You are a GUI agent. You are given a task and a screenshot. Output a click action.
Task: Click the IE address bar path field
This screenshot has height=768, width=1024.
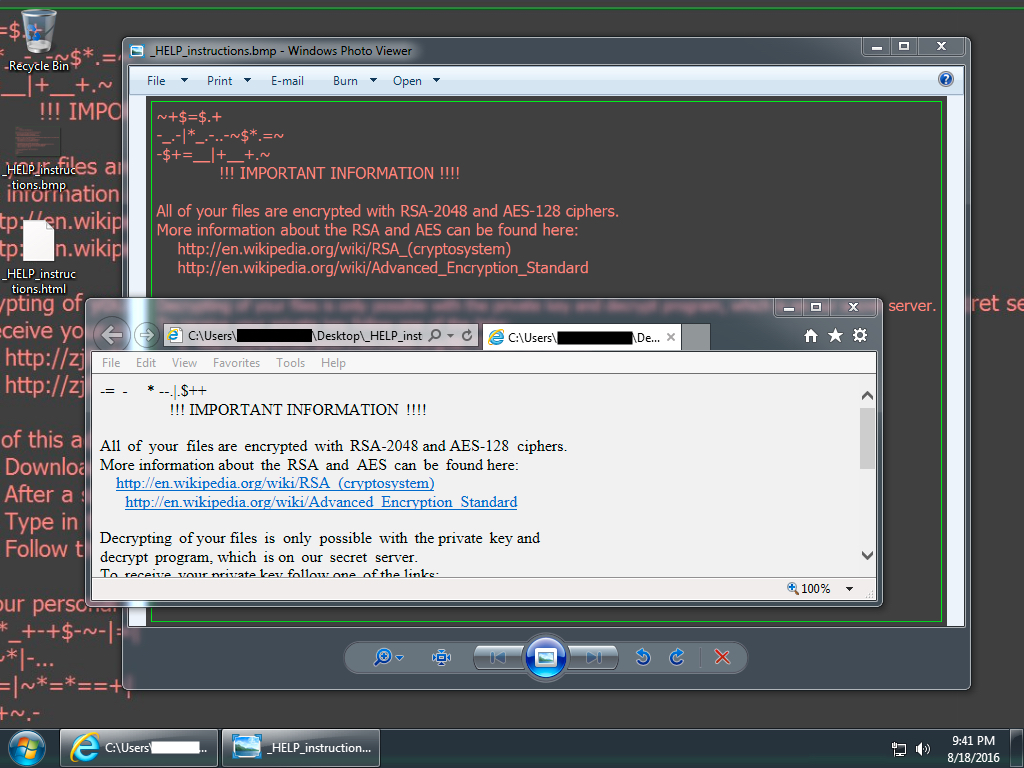(x=305, y=336)
